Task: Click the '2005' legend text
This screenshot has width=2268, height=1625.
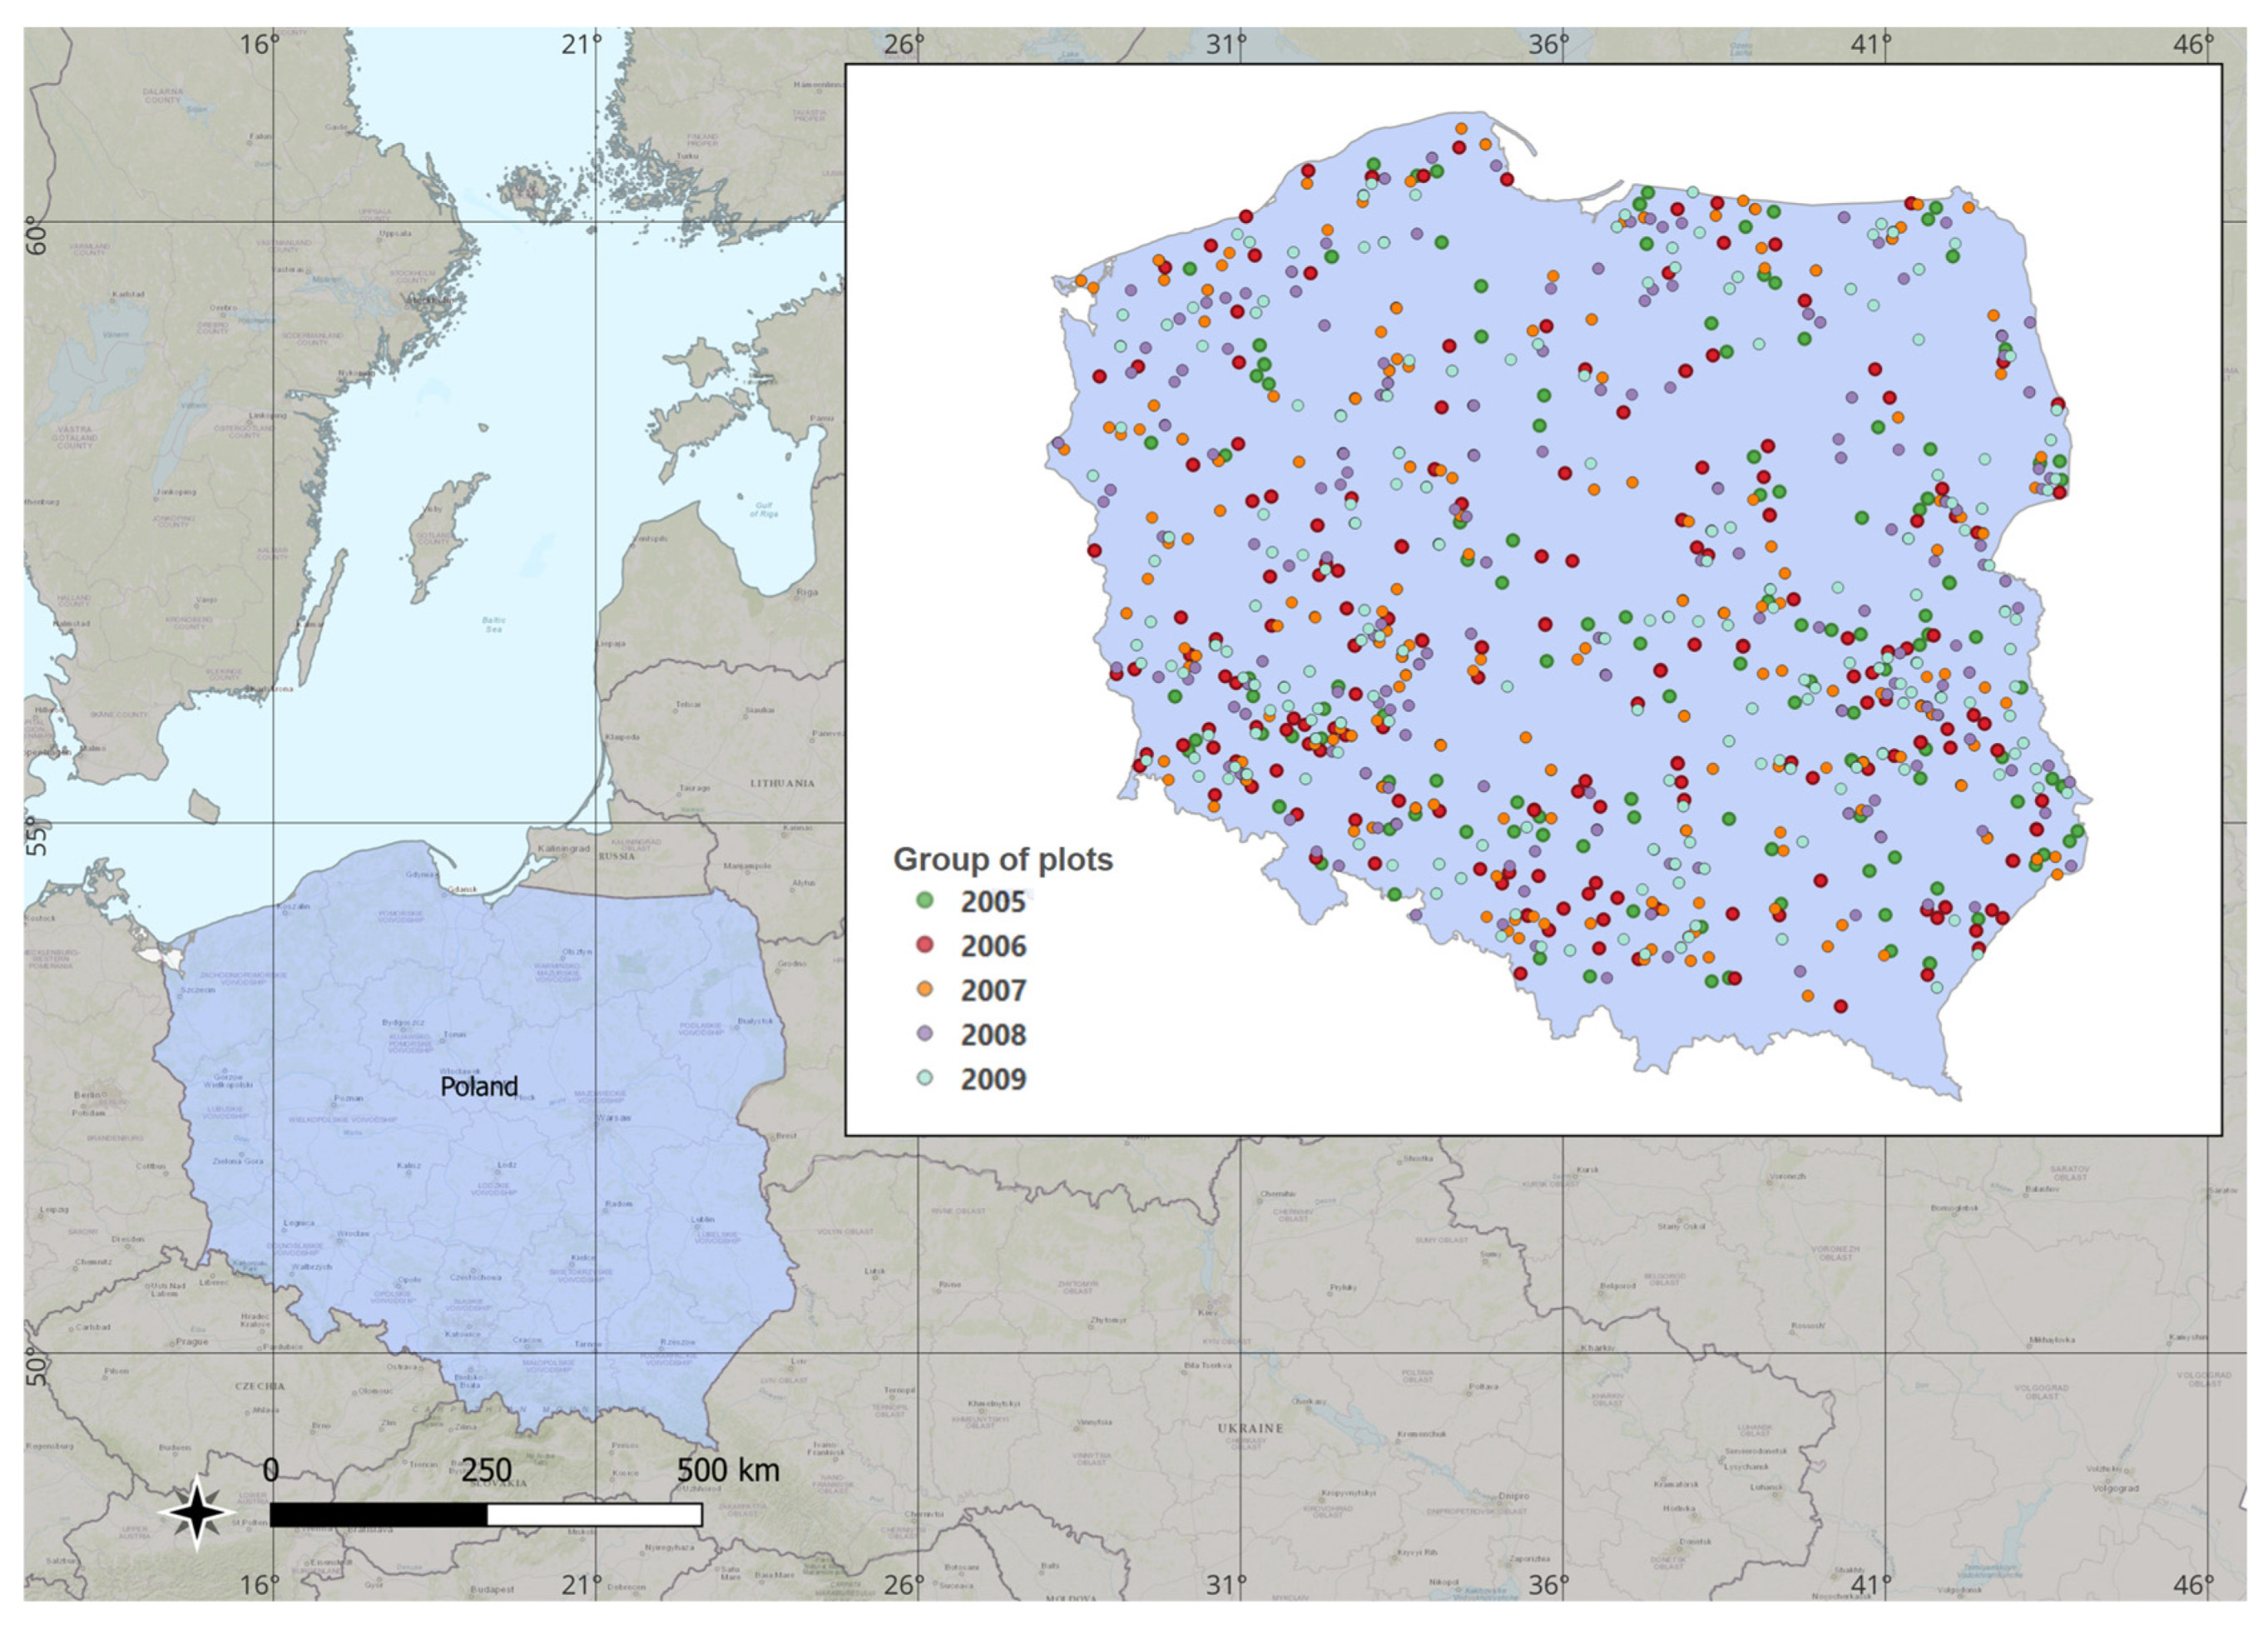Action: click(993, 902)
